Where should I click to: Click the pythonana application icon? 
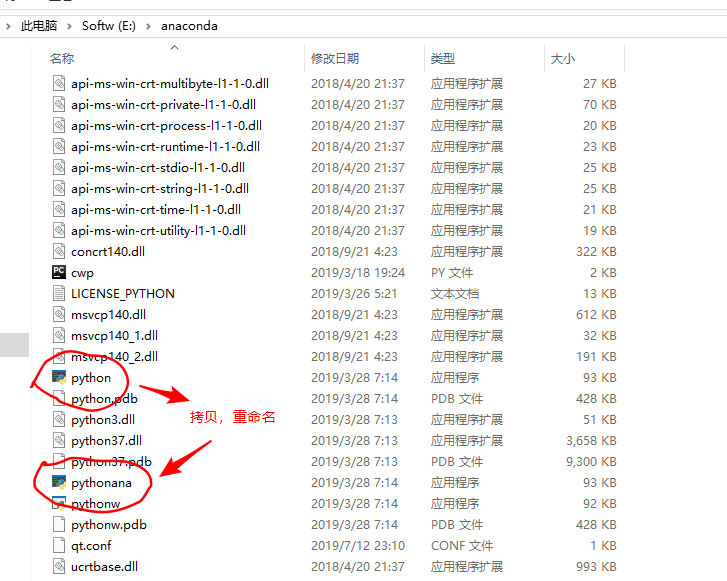pyautogui.click(x=59, y=483)
